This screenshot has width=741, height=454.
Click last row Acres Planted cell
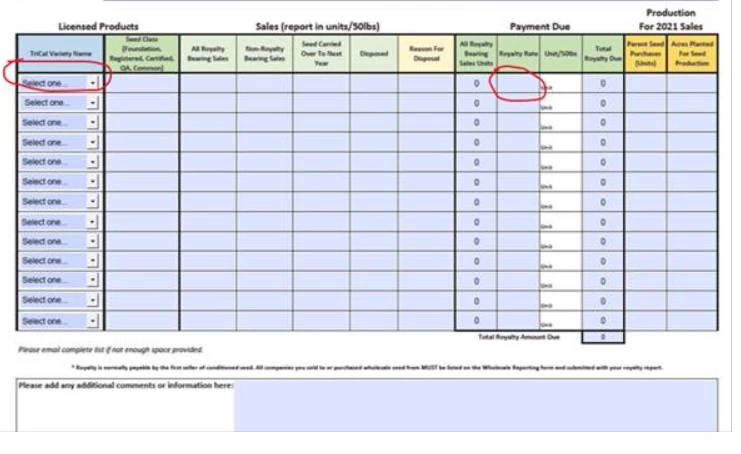click(x=692, y=321)
